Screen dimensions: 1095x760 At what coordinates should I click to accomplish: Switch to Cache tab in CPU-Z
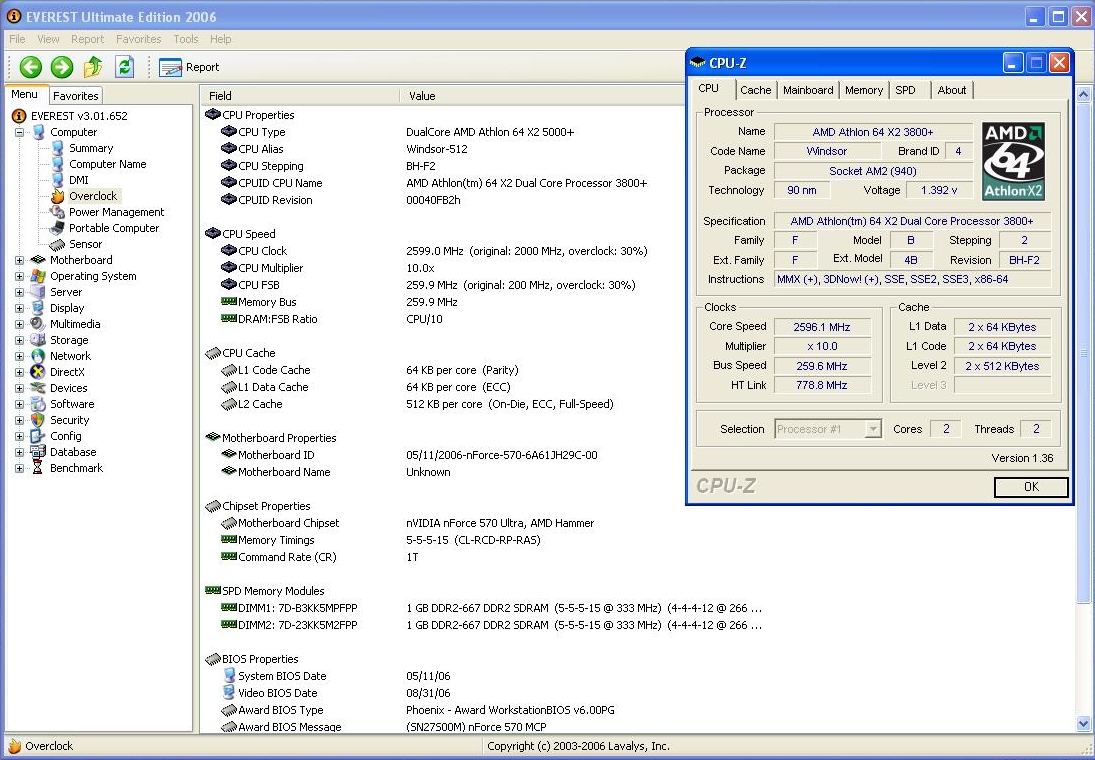756,90
